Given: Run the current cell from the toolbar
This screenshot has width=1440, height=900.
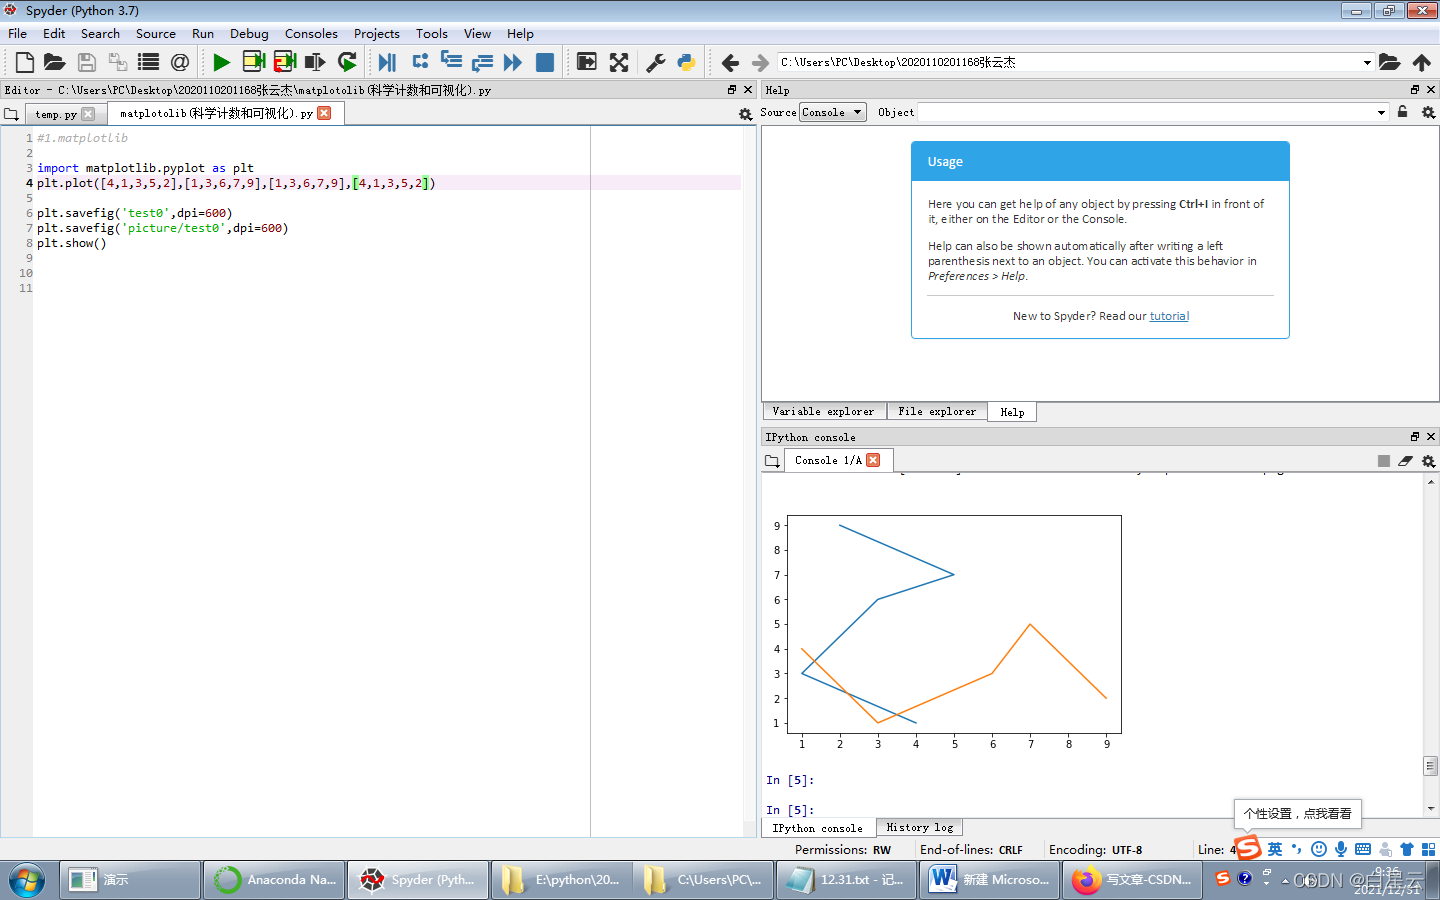Looking at the screenshot, I should pos(253,62).
